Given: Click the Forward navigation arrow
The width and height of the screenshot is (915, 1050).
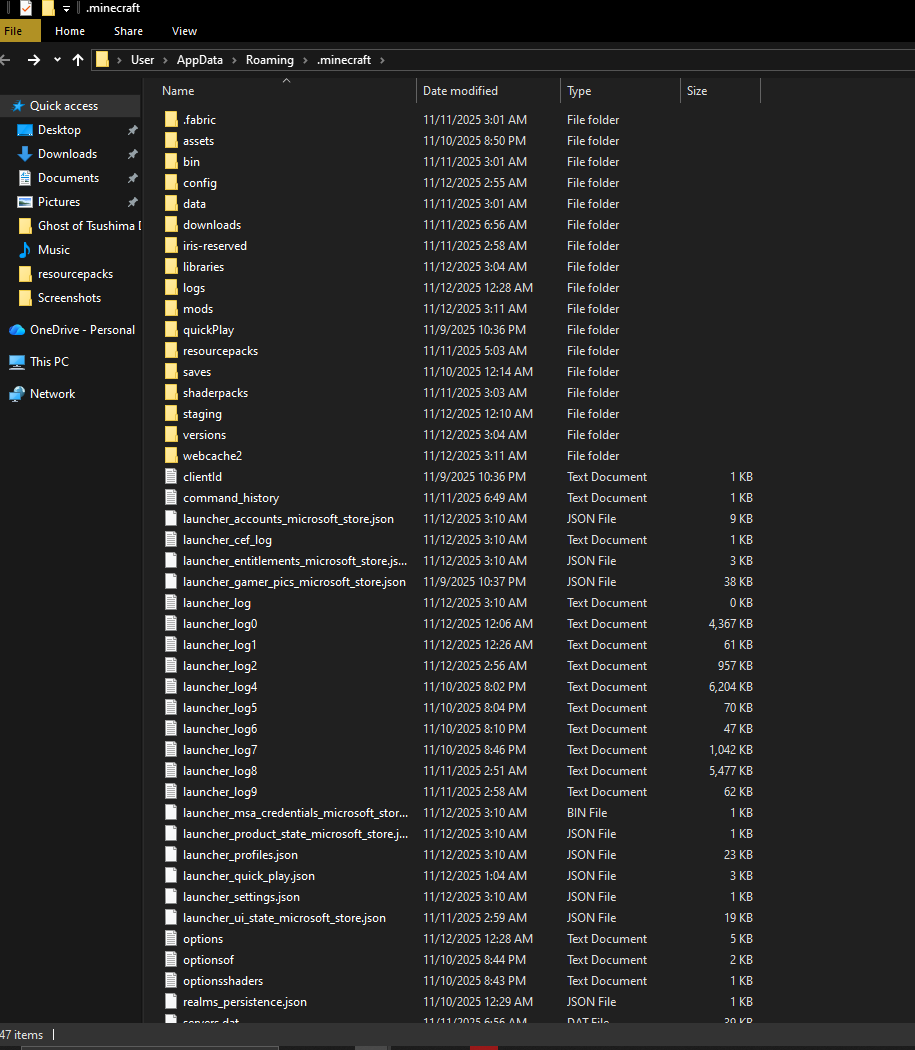Looking at the screenshot, I should pyautogui.click(x=33, y=60).
